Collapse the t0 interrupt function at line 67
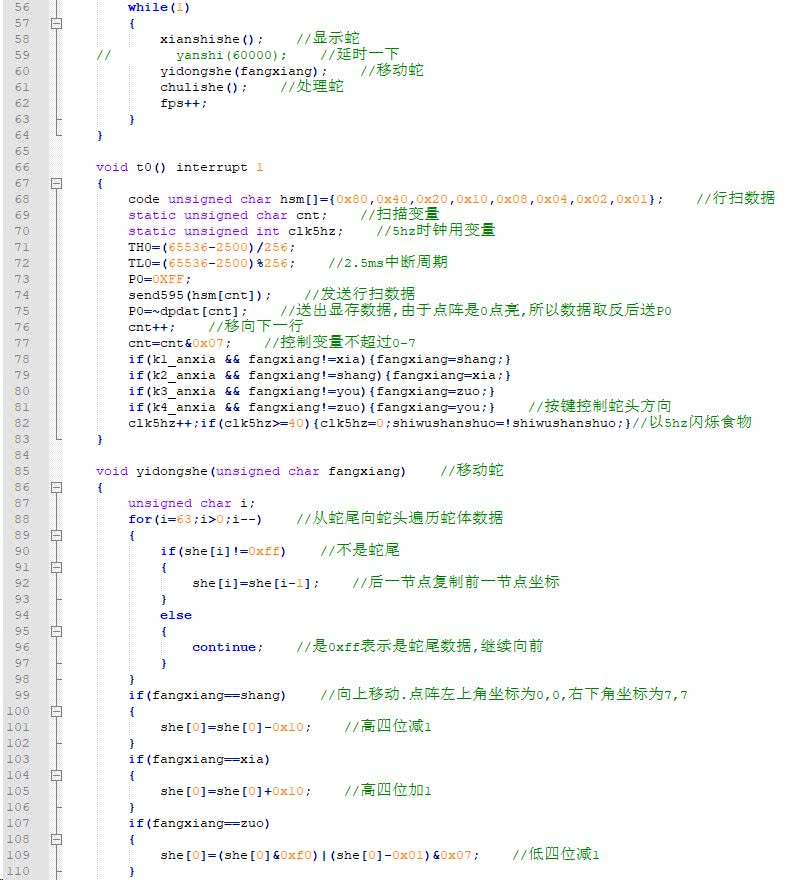The width and height of the screenshot is (807, 880). tap(57, 184)
